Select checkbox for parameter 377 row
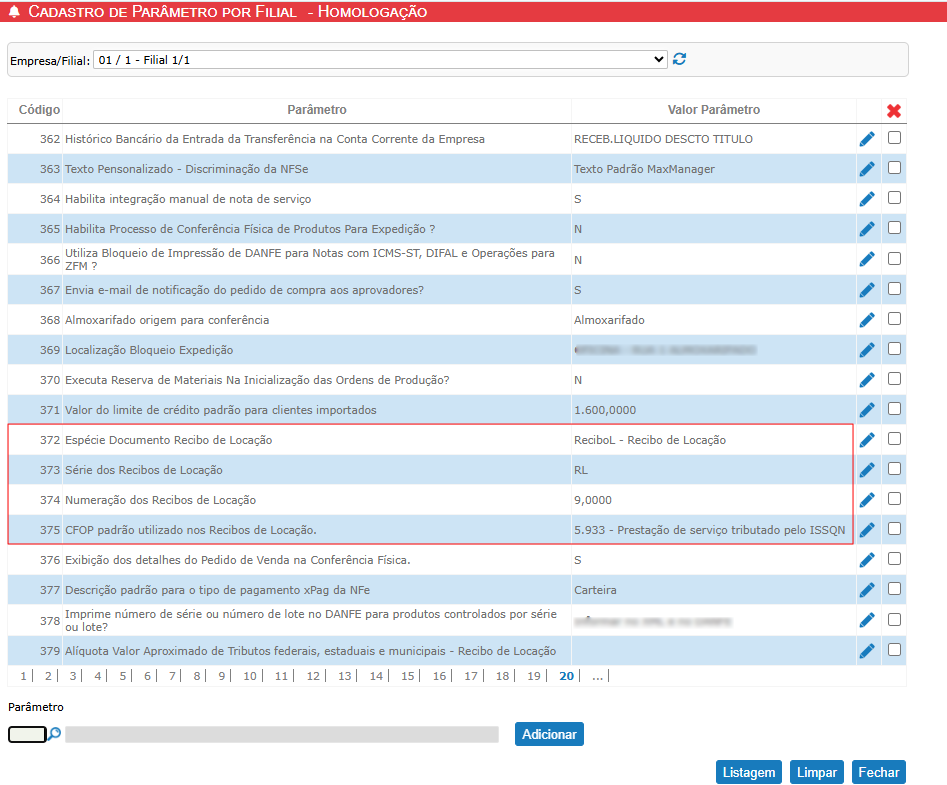Screen dimensions: 947x785 point(894,589)
